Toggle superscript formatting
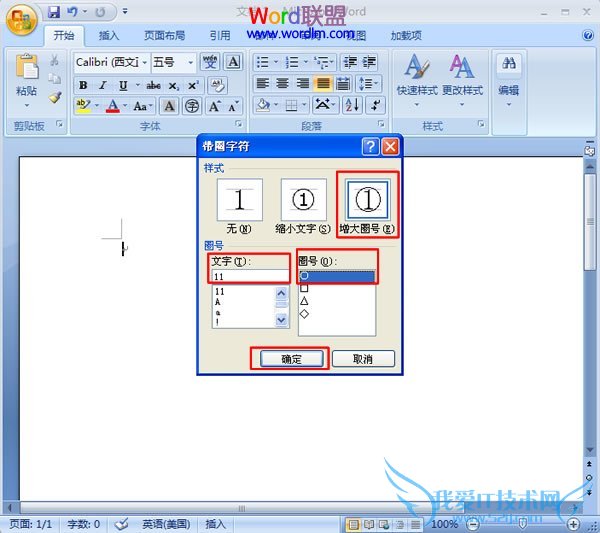 [193, 85]
